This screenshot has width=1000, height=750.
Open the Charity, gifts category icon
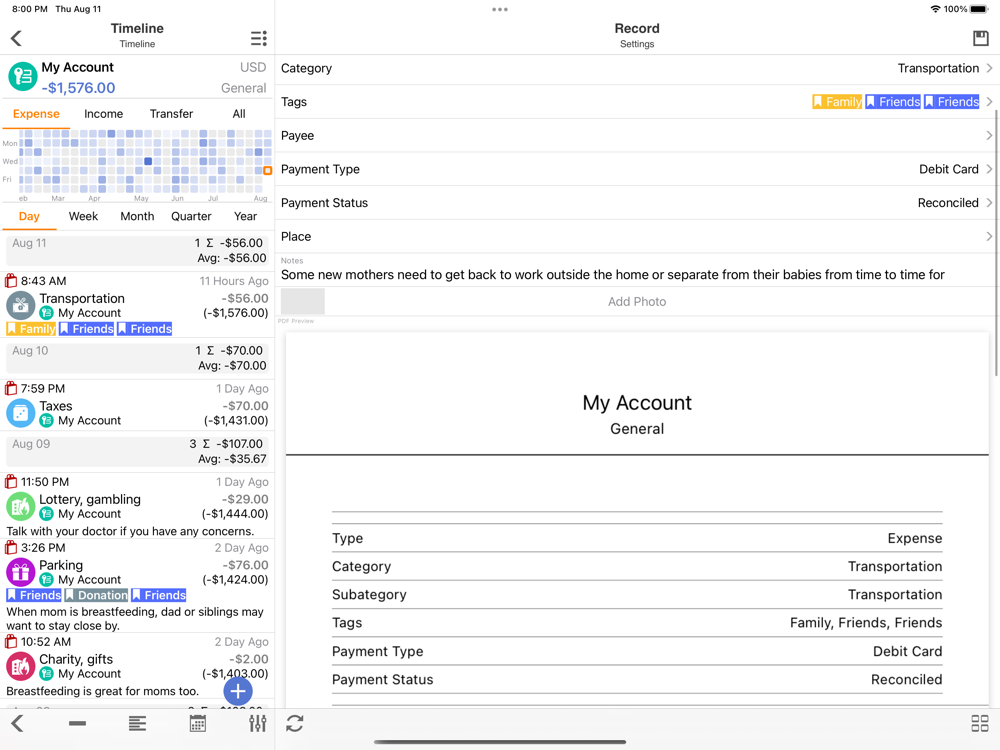click(x=20, y=666)
